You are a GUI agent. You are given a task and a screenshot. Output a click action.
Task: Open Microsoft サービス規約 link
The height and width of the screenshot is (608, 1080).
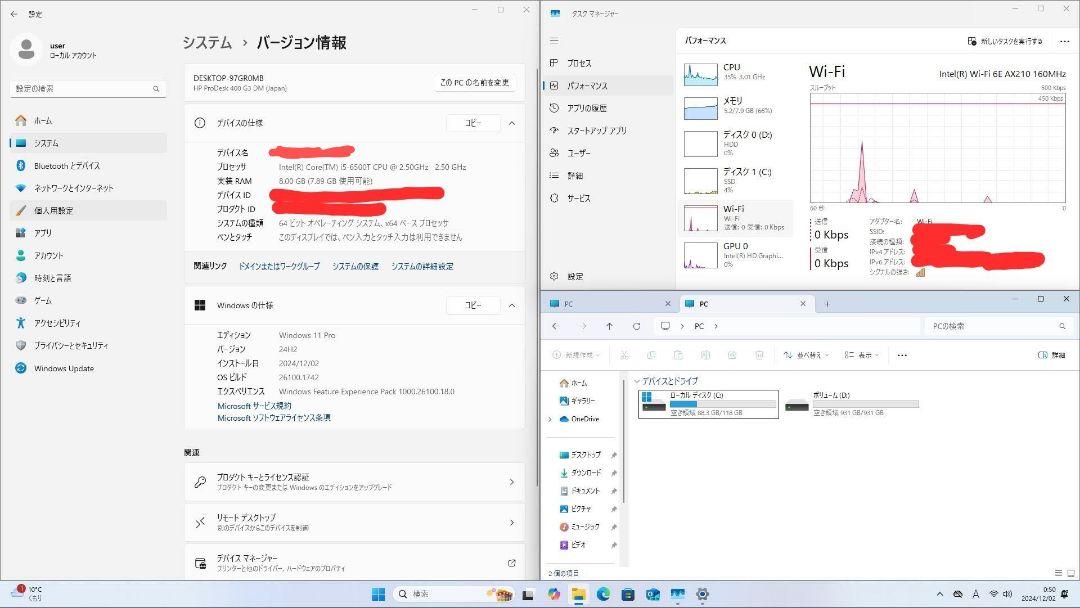point(254,406)
